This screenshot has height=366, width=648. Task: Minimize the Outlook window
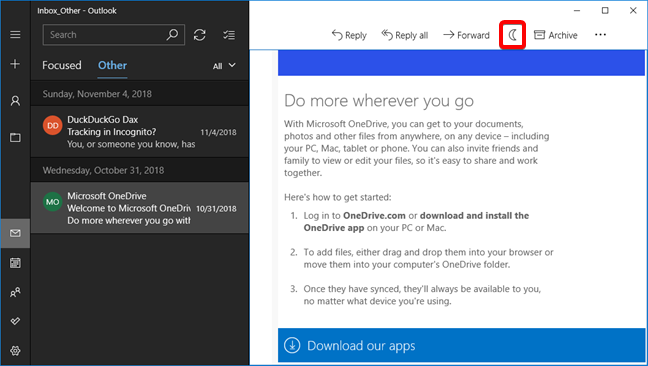[x=577, y=11]
